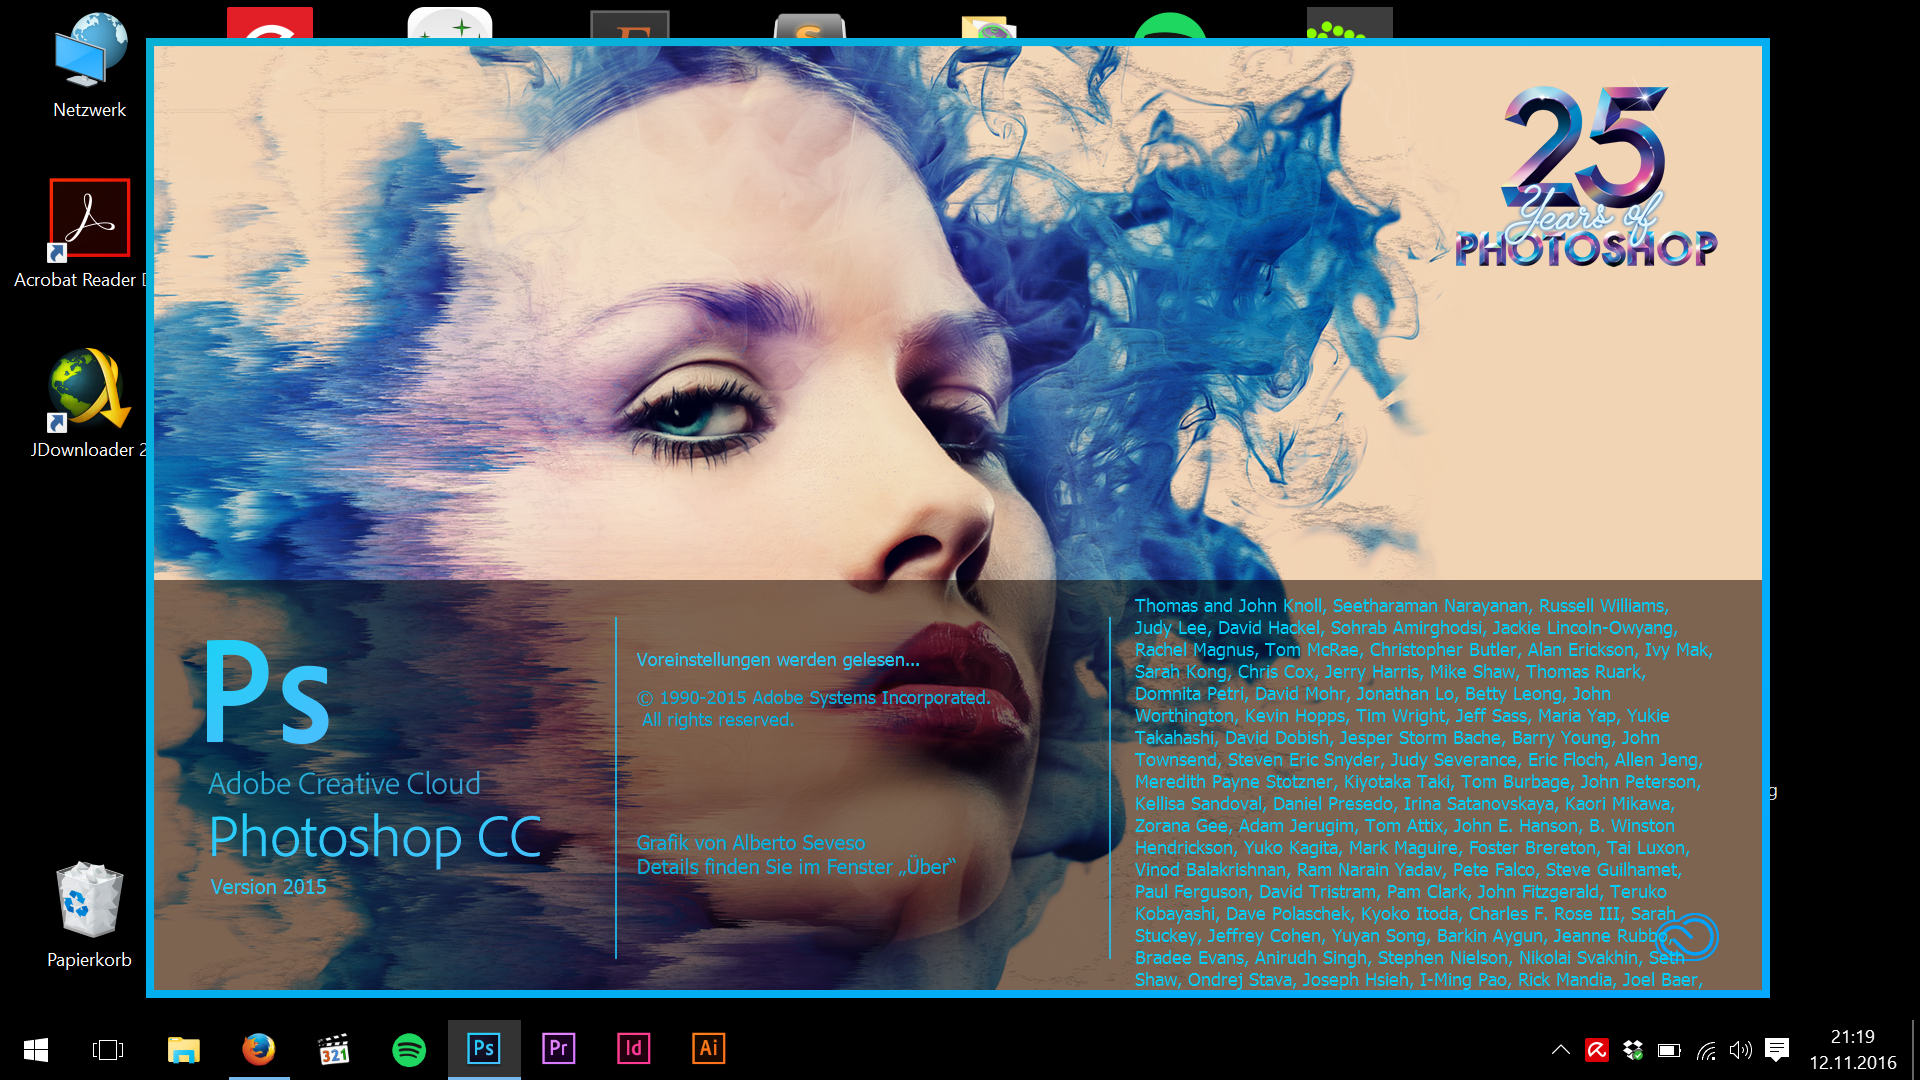Open the Action Center notifications icon
Image resolution: width=1920 pixels, height=1080 pixels.
[1777, 1050]
